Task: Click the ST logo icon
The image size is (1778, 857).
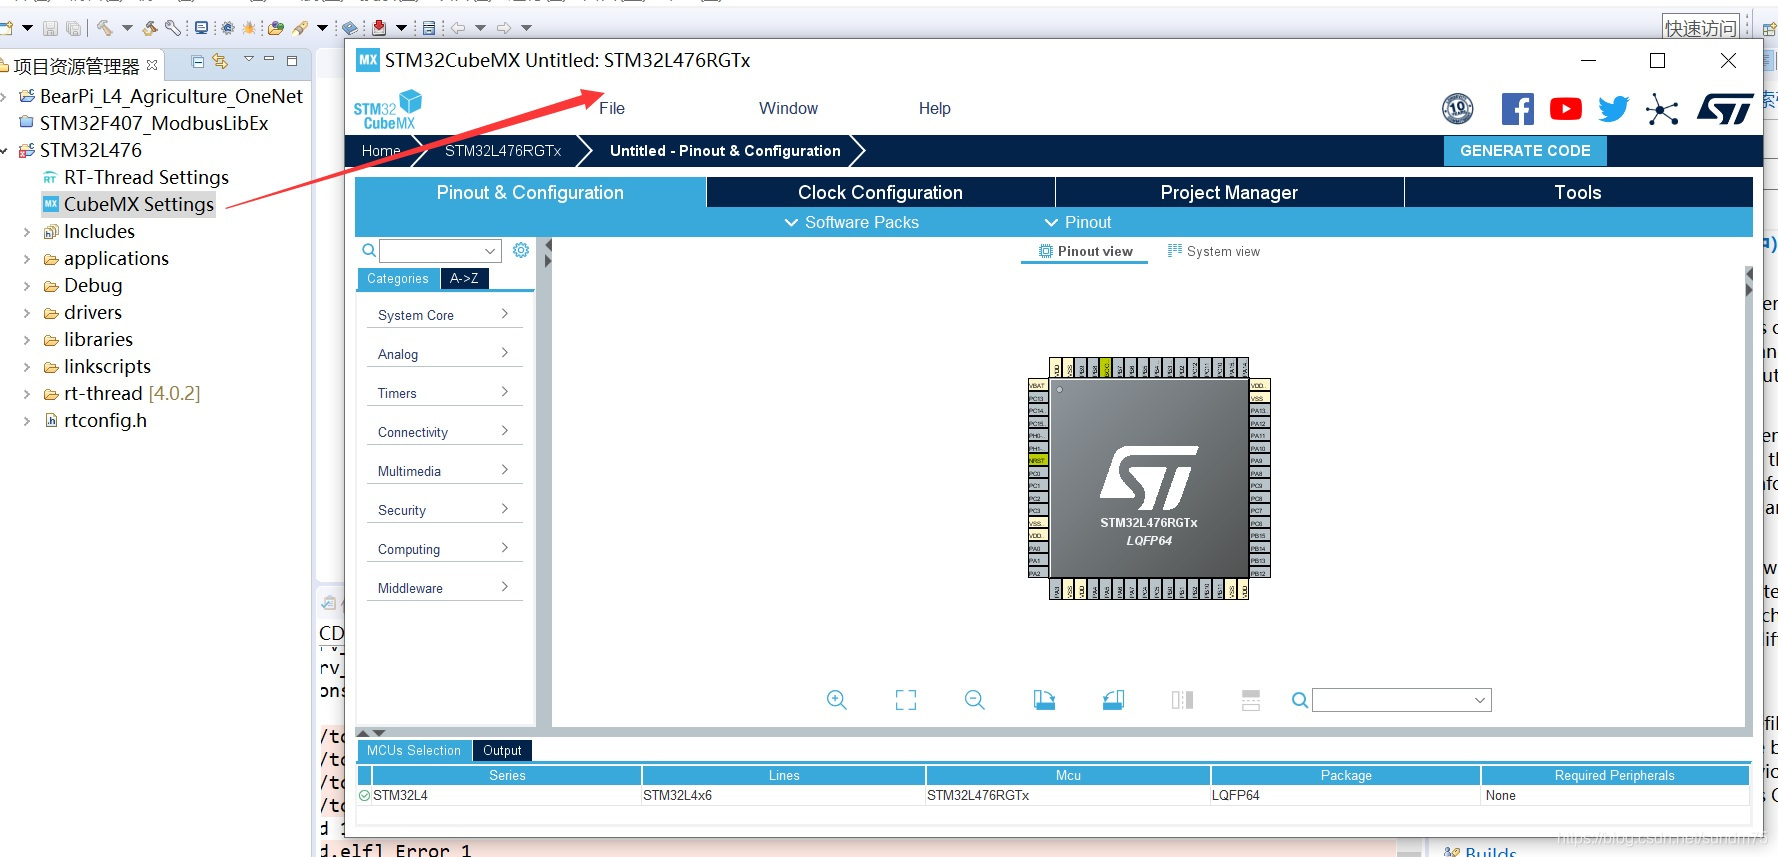Action: click(1725, 109)
